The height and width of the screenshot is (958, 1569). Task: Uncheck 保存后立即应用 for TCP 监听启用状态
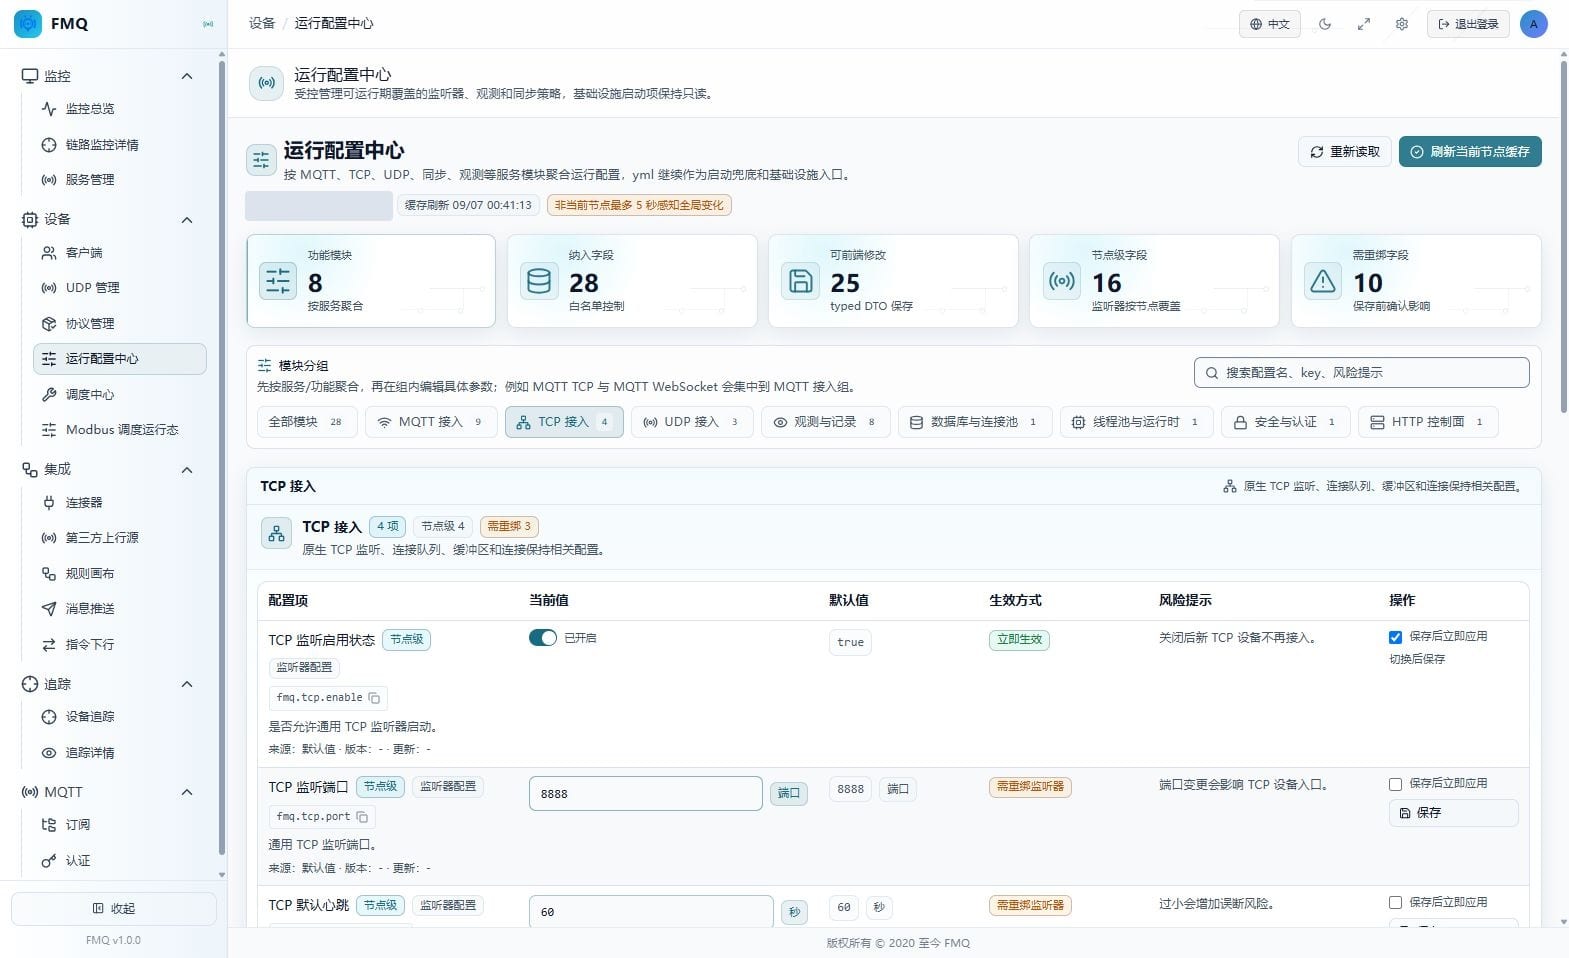[1395, 637]
